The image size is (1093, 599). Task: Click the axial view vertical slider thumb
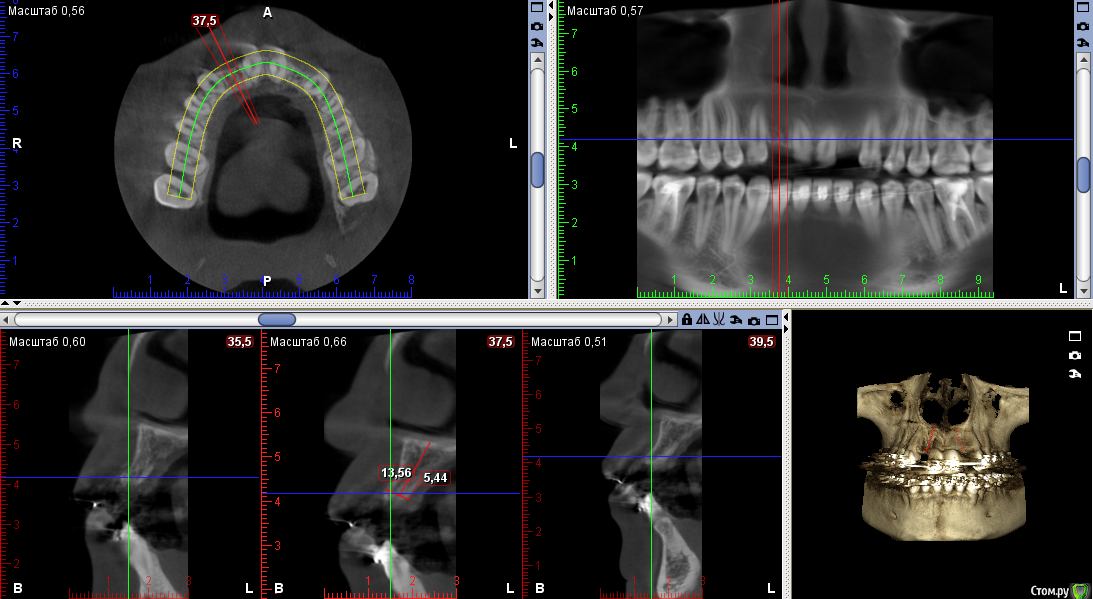point(537,170)
